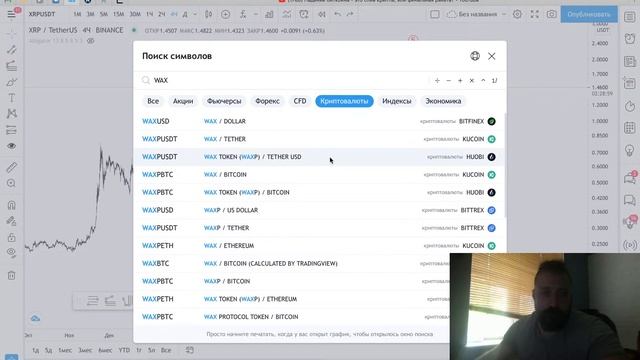Select the 'Акции' filter tab
Image resolution: width=640 pixels, height=360 pixels.
coord(183,101)
